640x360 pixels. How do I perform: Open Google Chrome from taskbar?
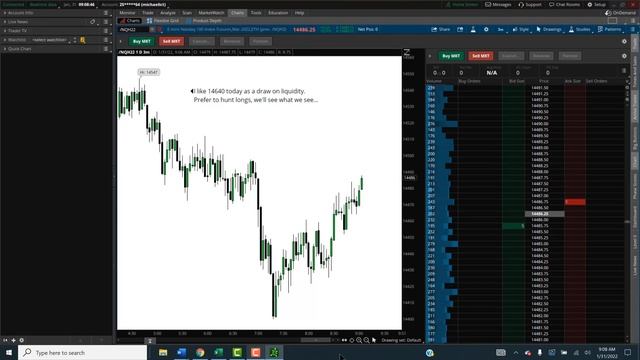click(200, 352)
